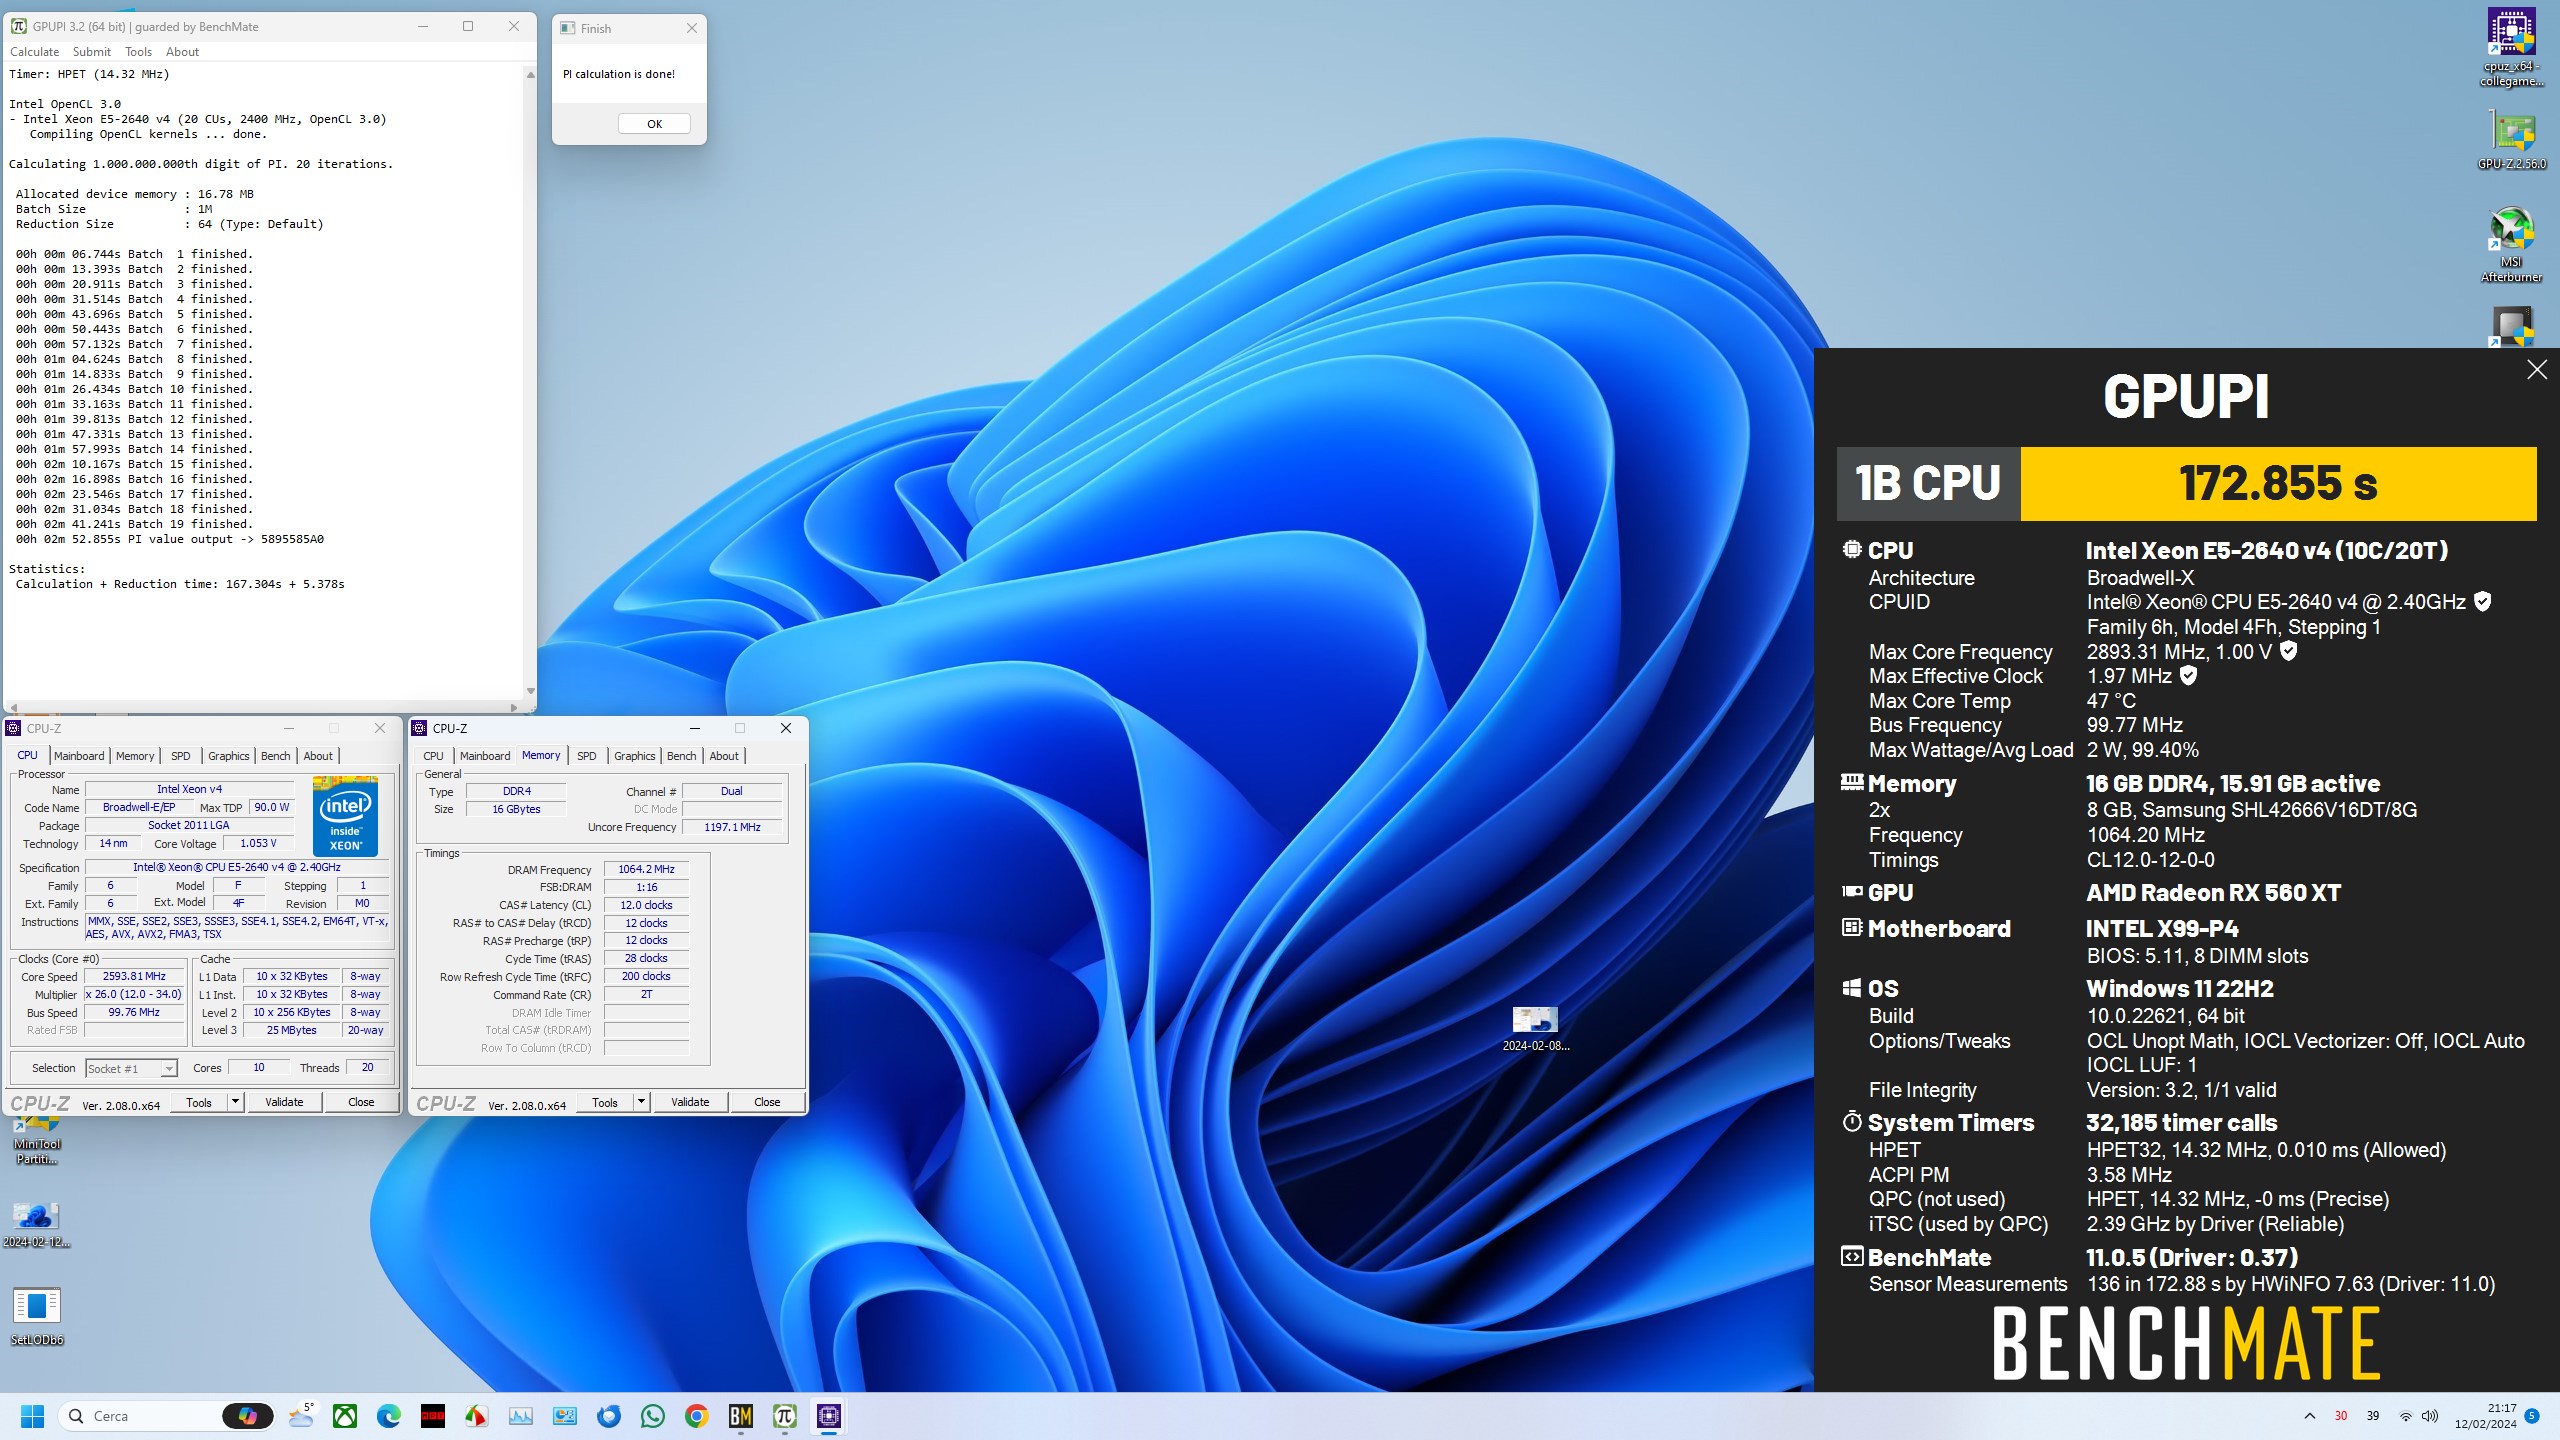The height and width of the screenshot is (1440, 2560).
Task: Click GPUPI horizontal scrollbar right arrow
Action: [x=514, y=707]
